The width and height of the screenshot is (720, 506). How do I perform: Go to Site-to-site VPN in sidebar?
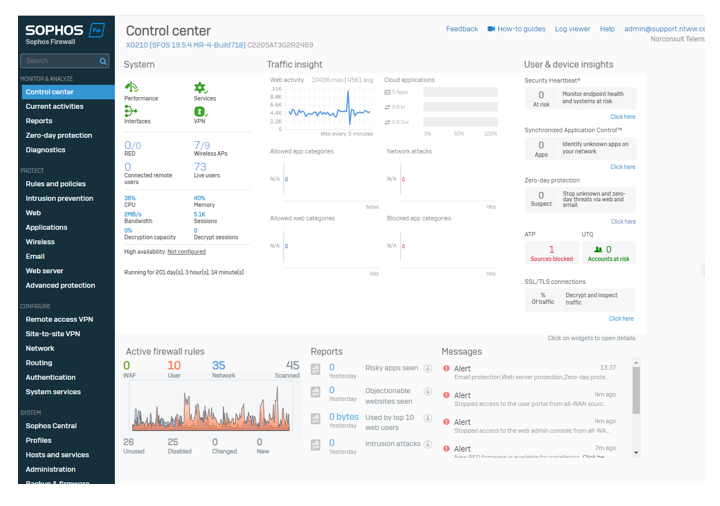click(x=53, y=333)
